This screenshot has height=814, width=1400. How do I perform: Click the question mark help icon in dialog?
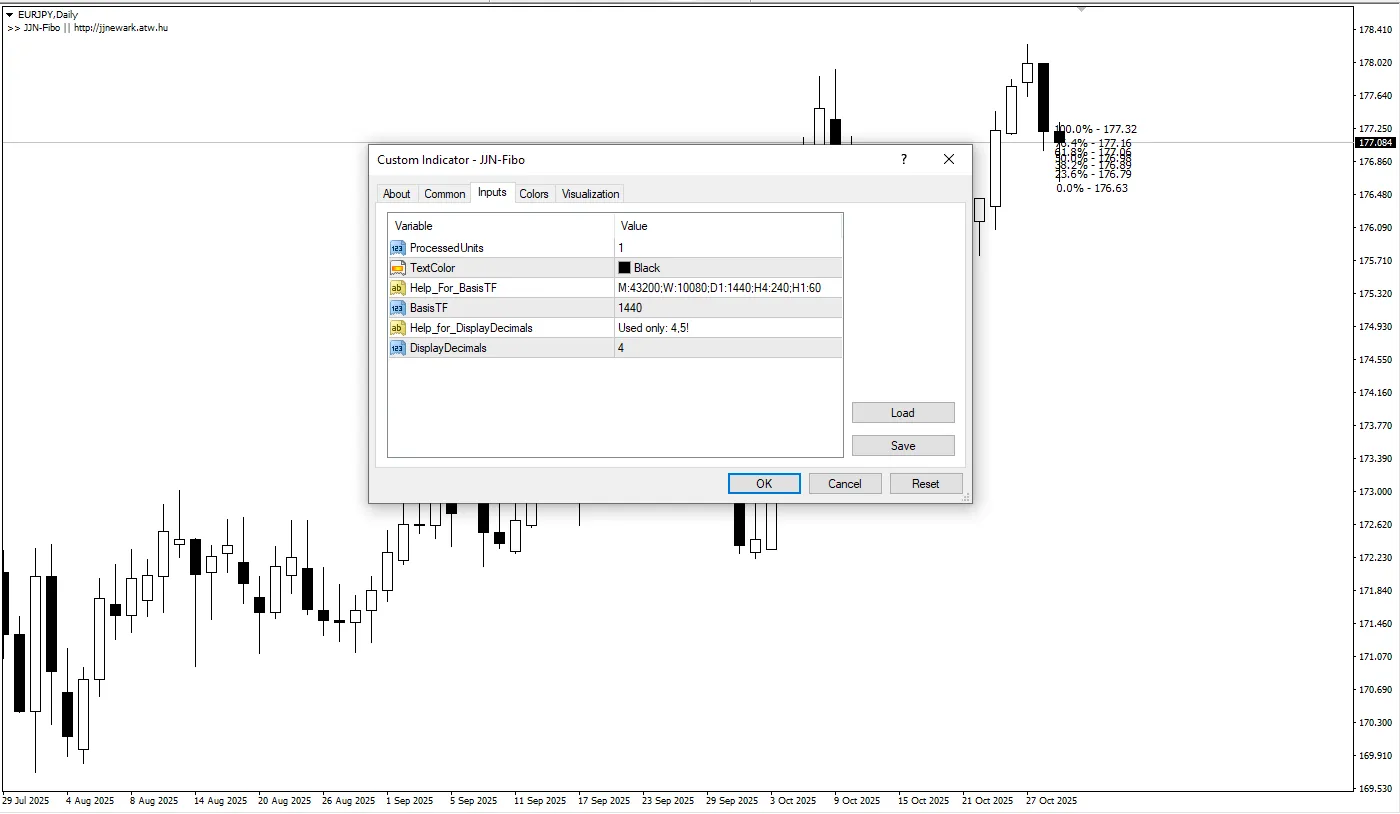(904, 160)
